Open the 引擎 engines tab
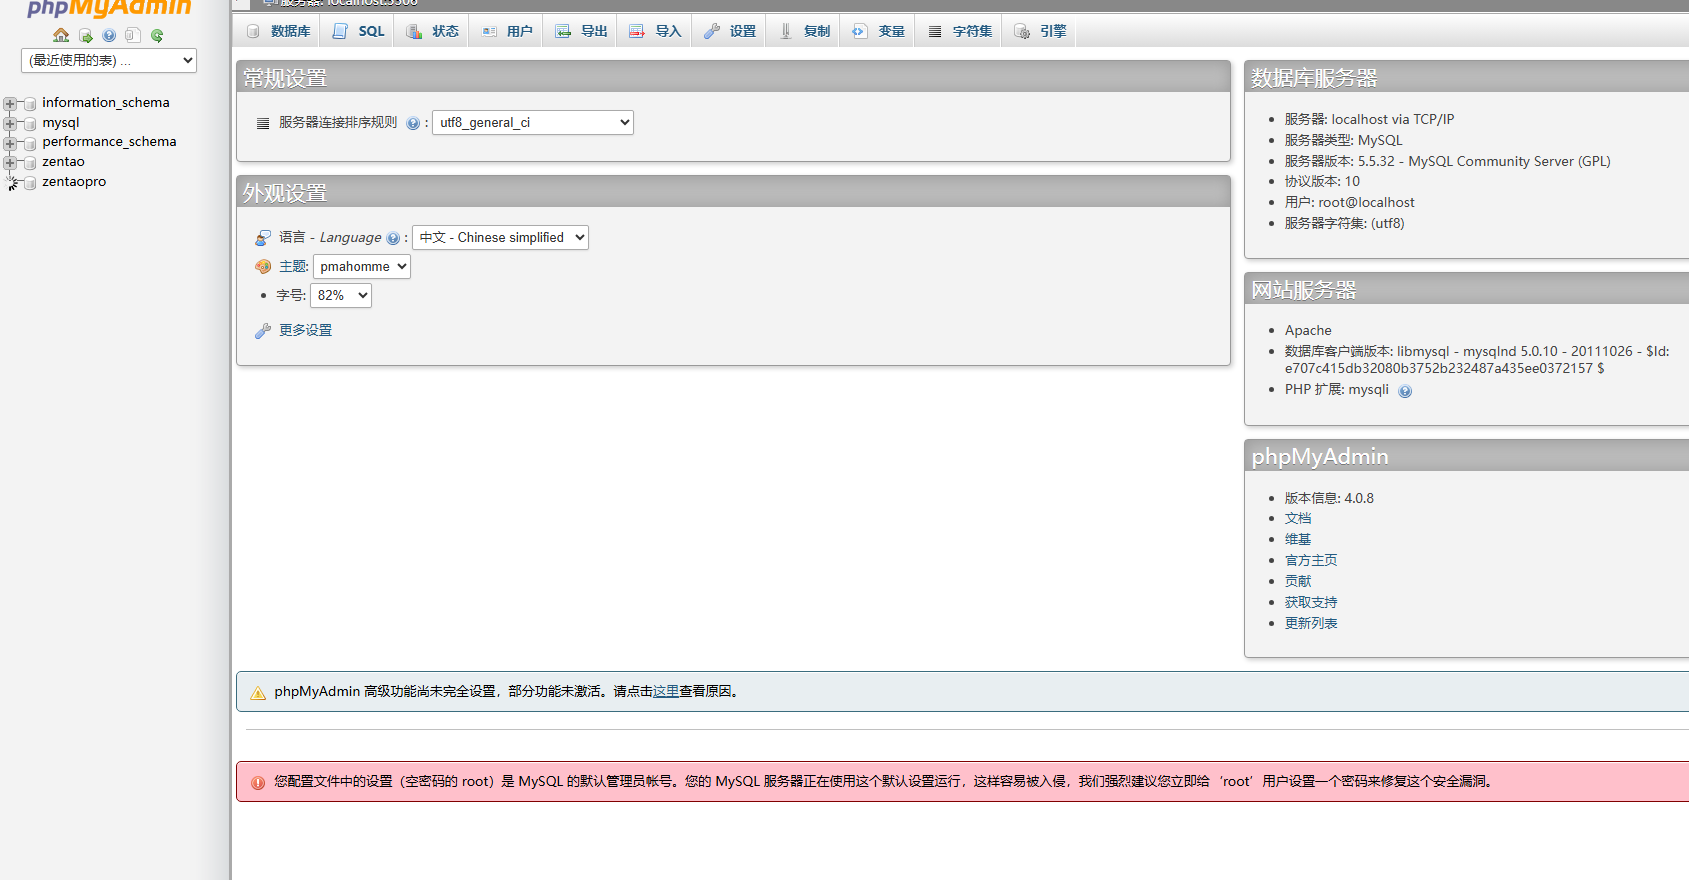Screen dimensions: 1689x880 coord(1040,31)
